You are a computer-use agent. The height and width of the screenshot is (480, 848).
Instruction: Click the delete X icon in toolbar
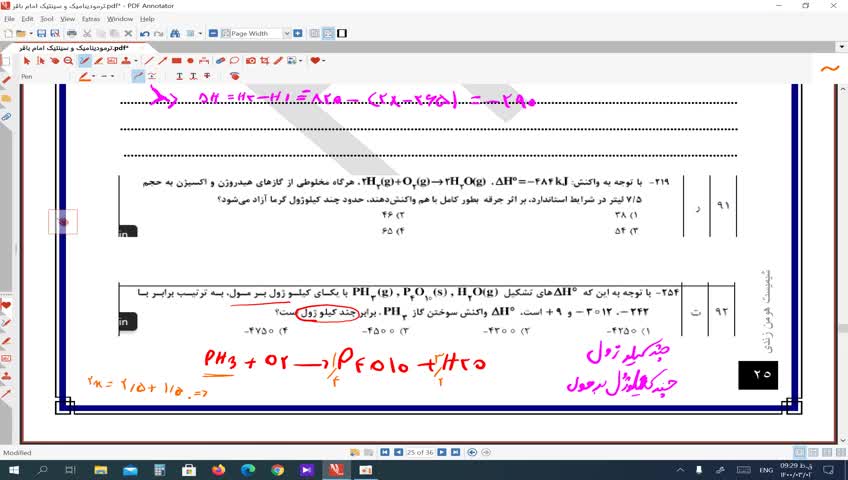pyautogui.click(x=128, y=34)
